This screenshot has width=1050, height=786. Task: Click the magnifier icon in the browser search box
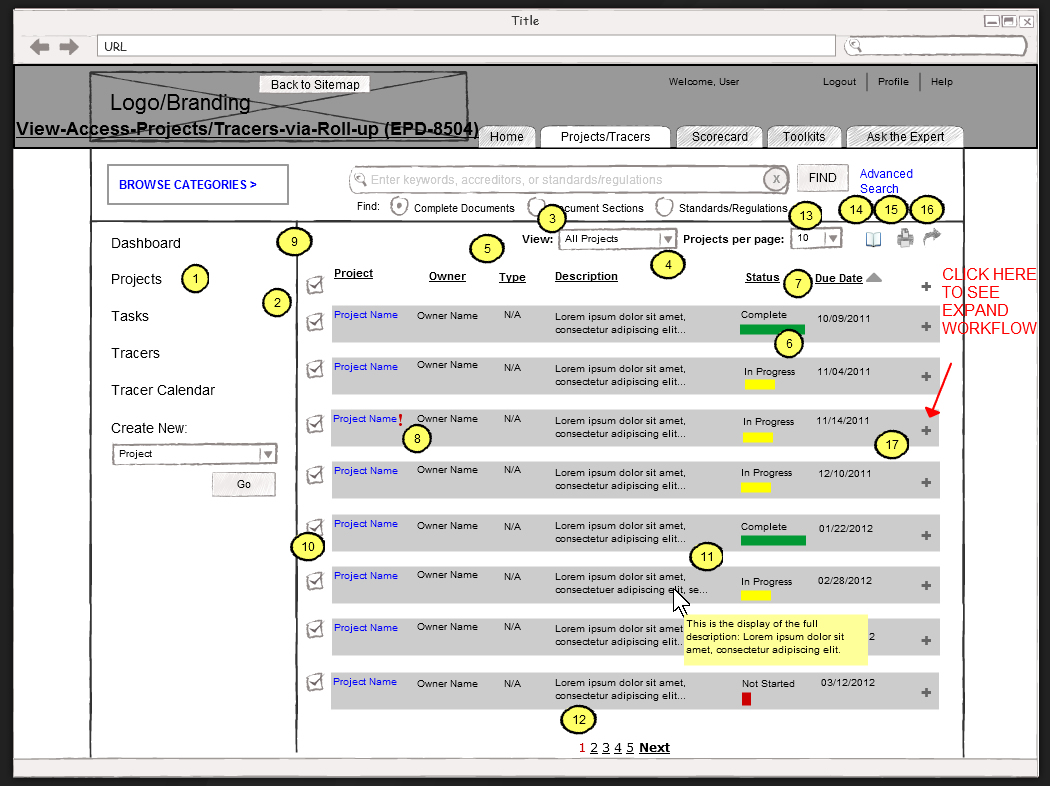[x=854, y=46]
